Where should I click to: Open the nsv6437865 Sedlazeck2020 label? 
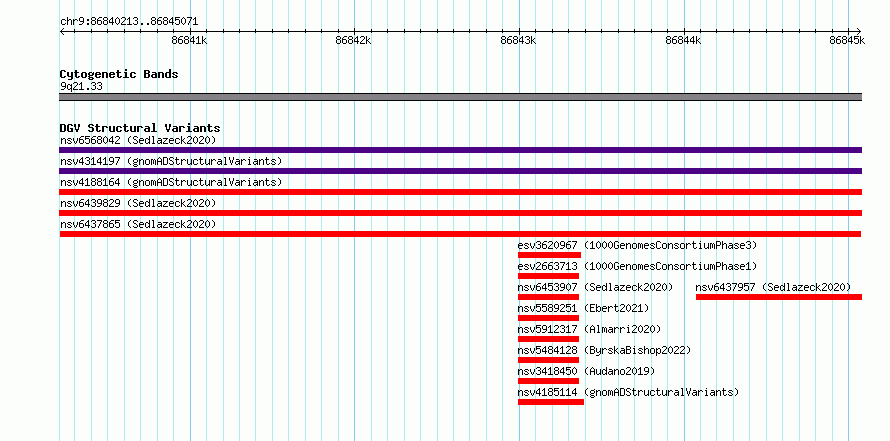tap(138, 224)
